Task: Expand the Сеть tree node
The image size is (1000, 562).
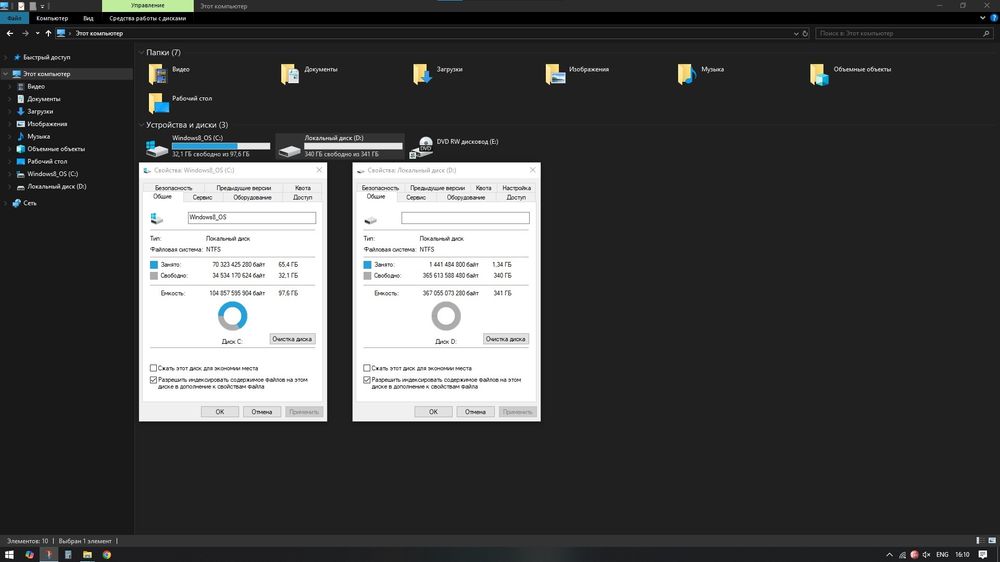Action: click(6, 203)
